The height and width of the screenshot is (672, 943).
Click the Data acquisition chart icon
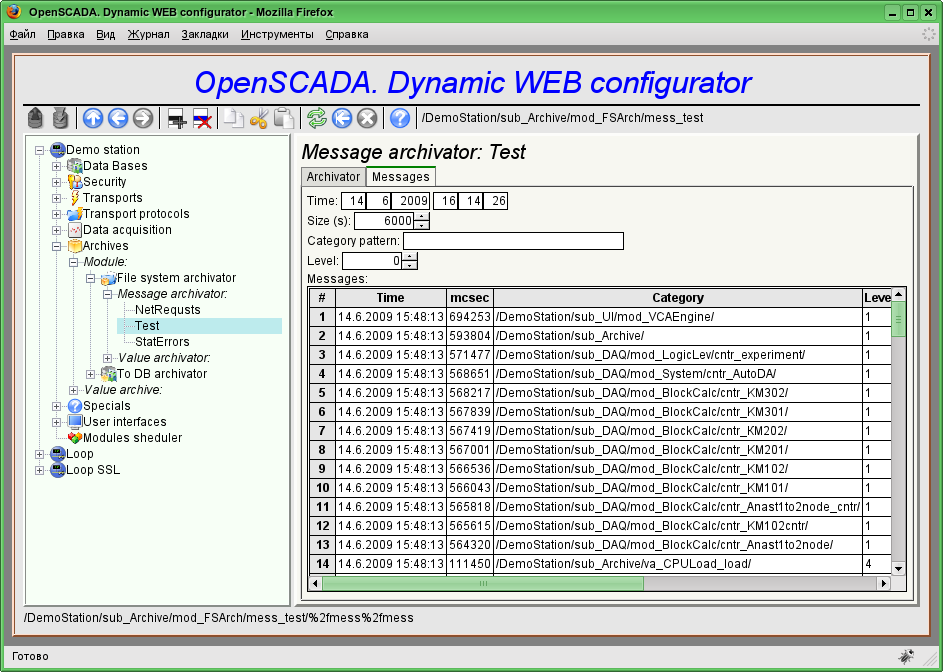point(75,230)
